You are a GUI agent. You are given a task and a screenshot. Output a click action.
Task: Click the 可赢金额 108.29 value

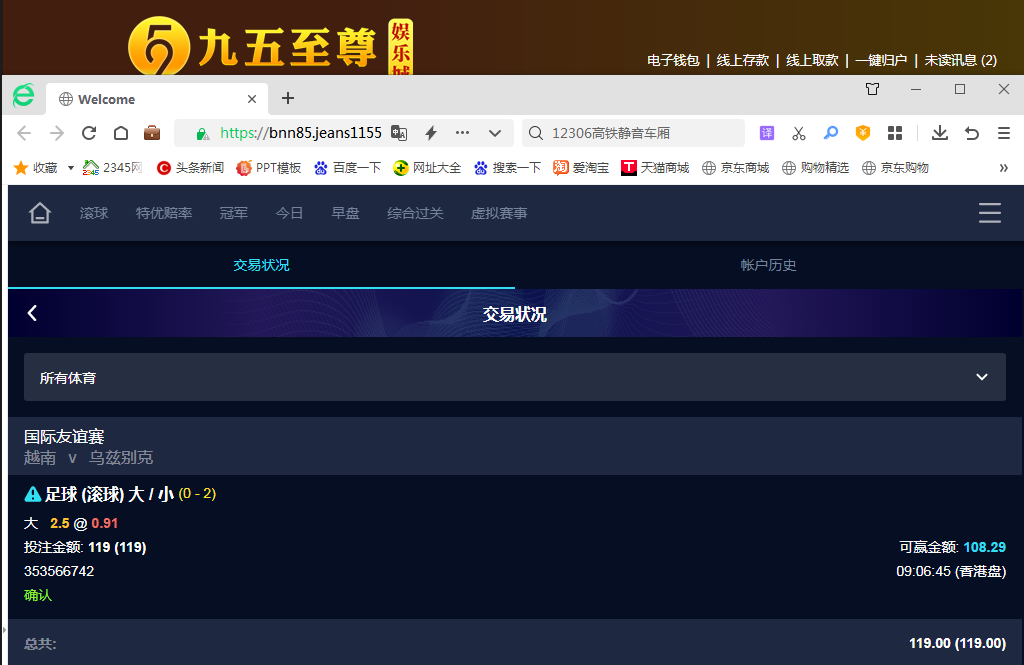[x=984, y=547]
